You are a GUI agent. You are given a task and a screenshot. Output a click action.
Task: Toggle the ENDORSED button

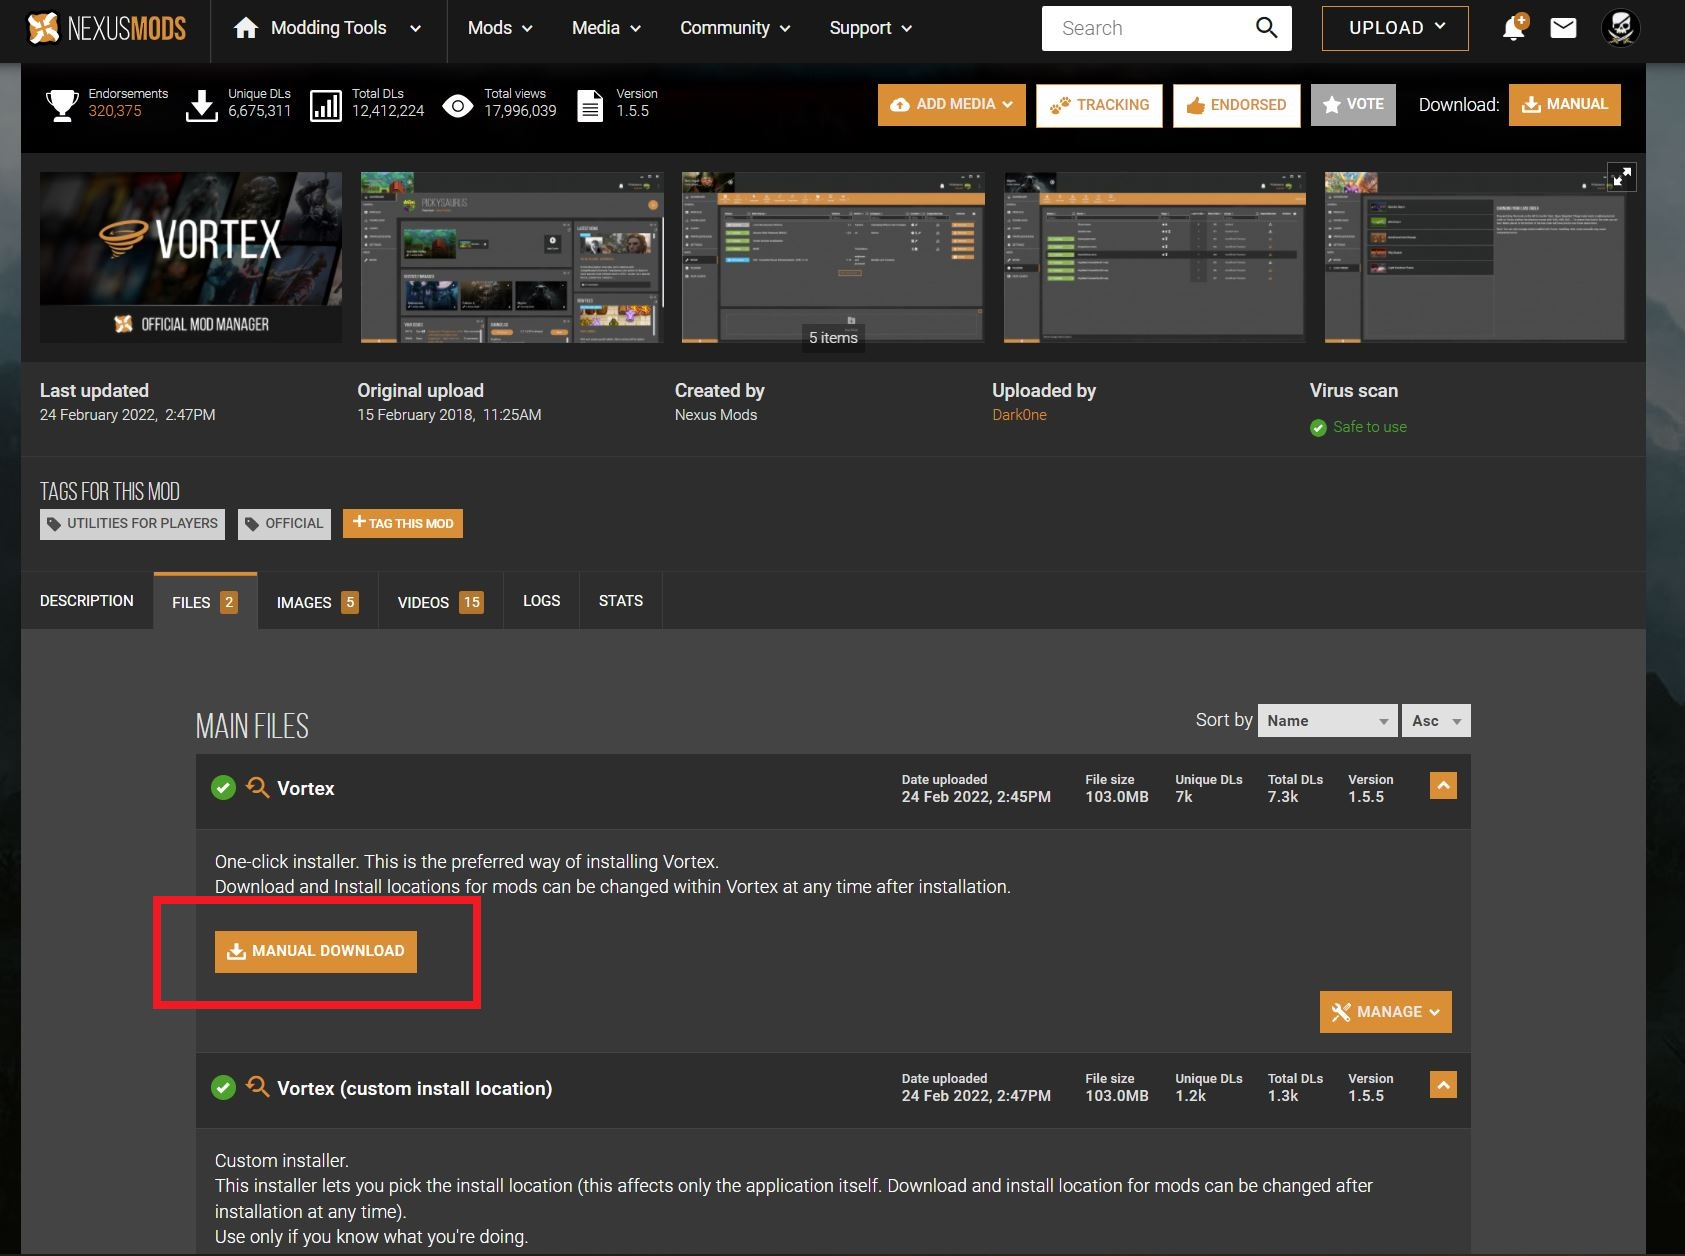coord(1237,105)
